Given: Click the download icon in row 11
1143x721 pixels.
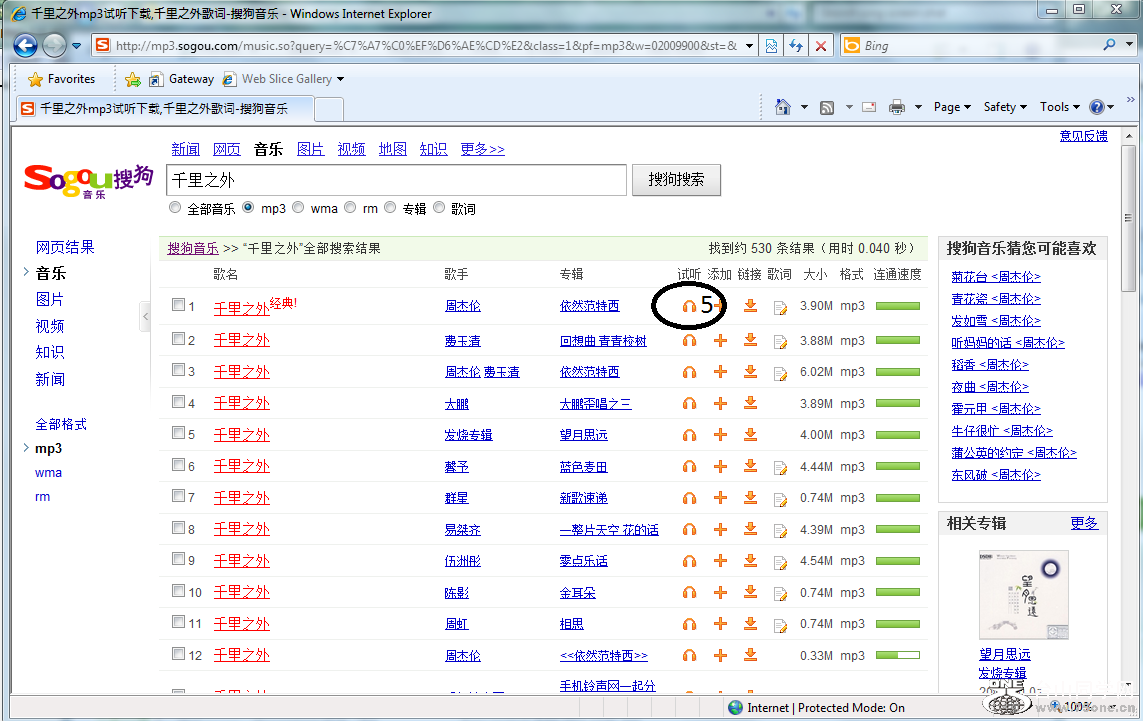Looking at the screenshot, I should [750, 624].
